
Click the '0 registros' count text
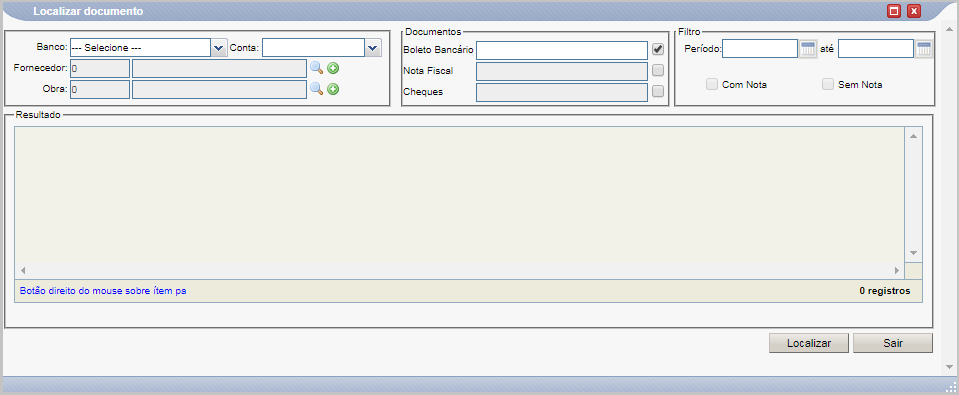coord(884,291)
